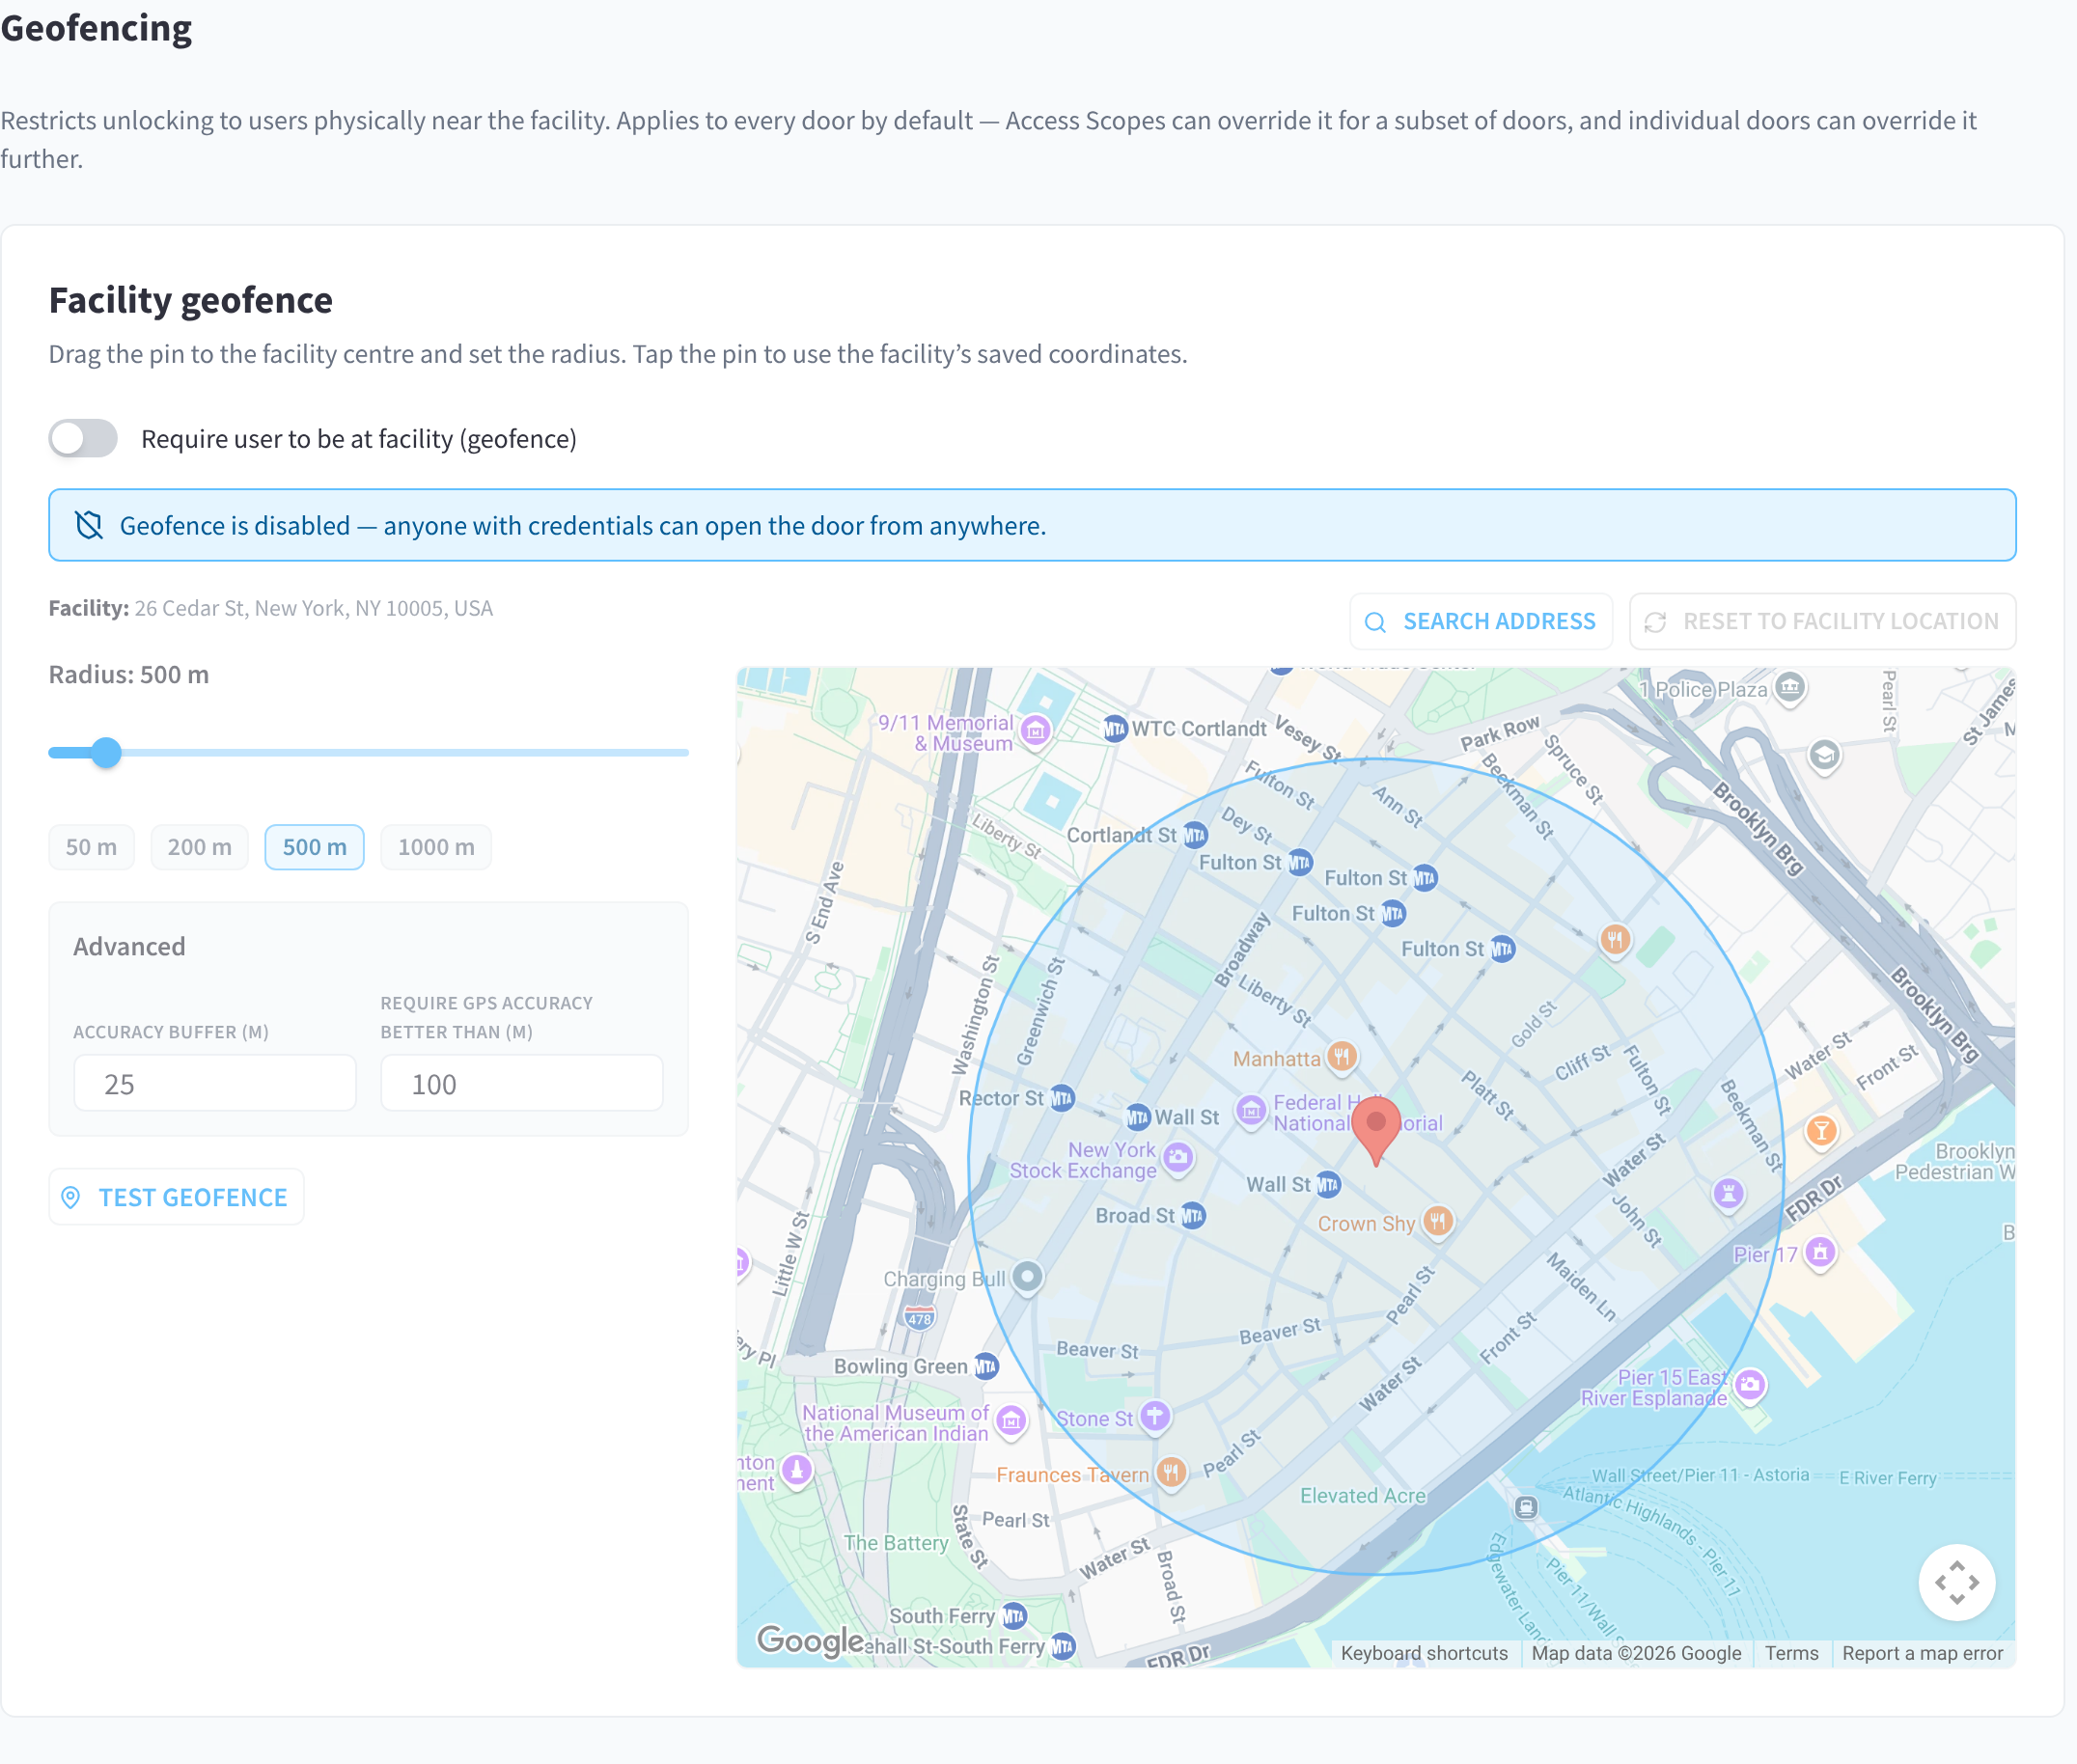Viewport: 2077px width, 1764px height.
Task: Select the 1000 m radius preset
Action: click(436, 847)
